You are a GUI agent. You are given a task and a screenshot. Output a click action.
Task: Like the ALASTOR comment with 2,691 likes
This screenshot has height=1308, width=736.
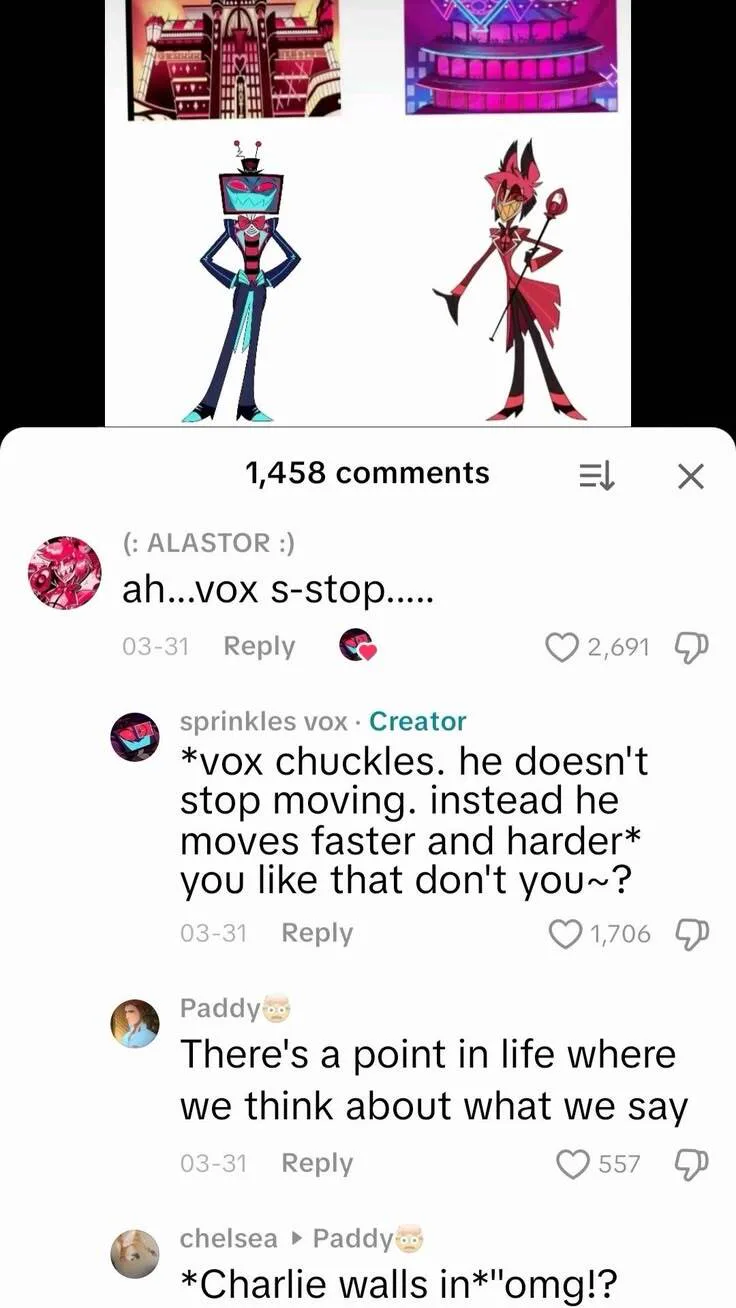tap(563, 647)
